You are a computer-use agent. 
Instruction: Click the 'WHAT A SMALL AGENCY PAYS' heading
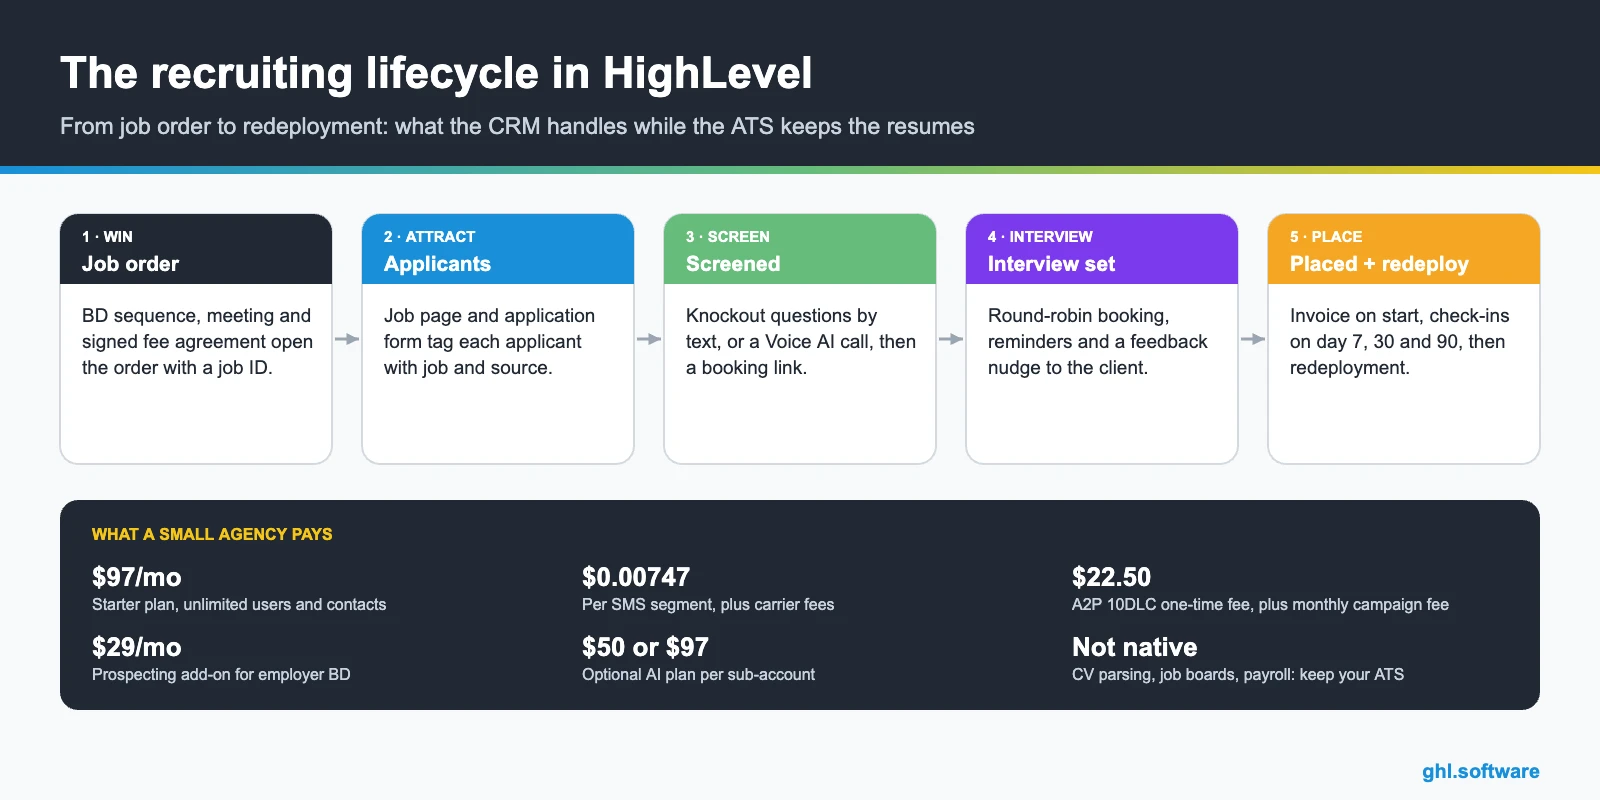tap(212, 534)
